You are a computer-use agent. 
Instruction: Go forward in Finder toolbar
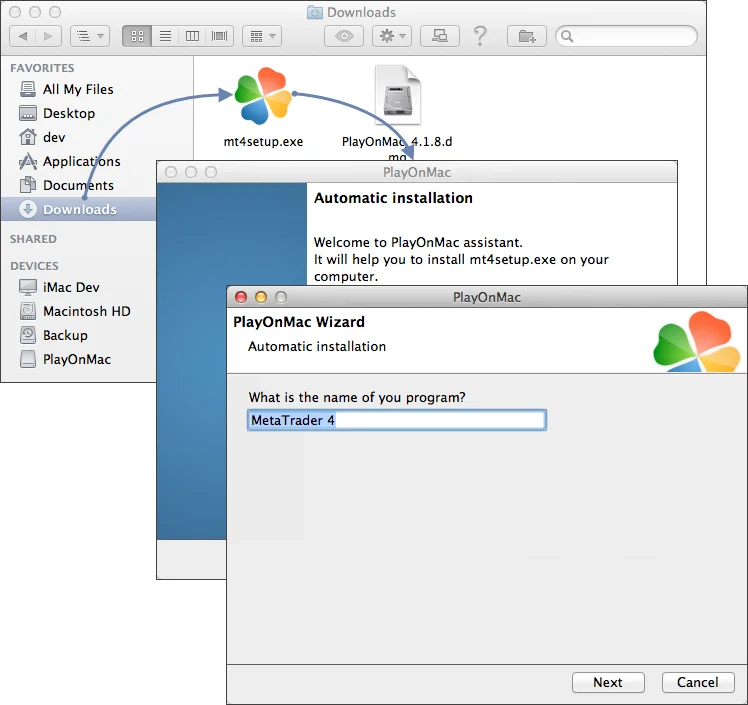(x=48, y=36)
